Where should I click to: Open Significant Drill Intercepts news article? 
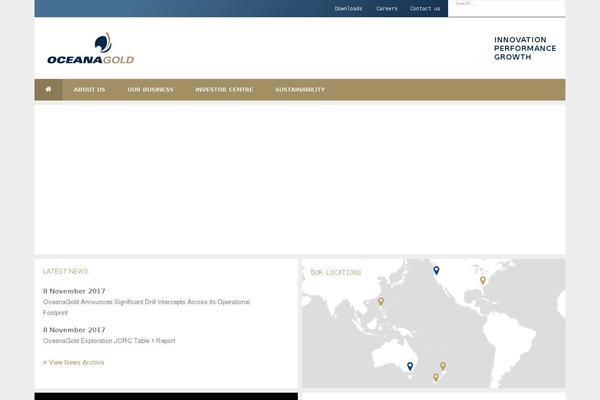(146, 307)
